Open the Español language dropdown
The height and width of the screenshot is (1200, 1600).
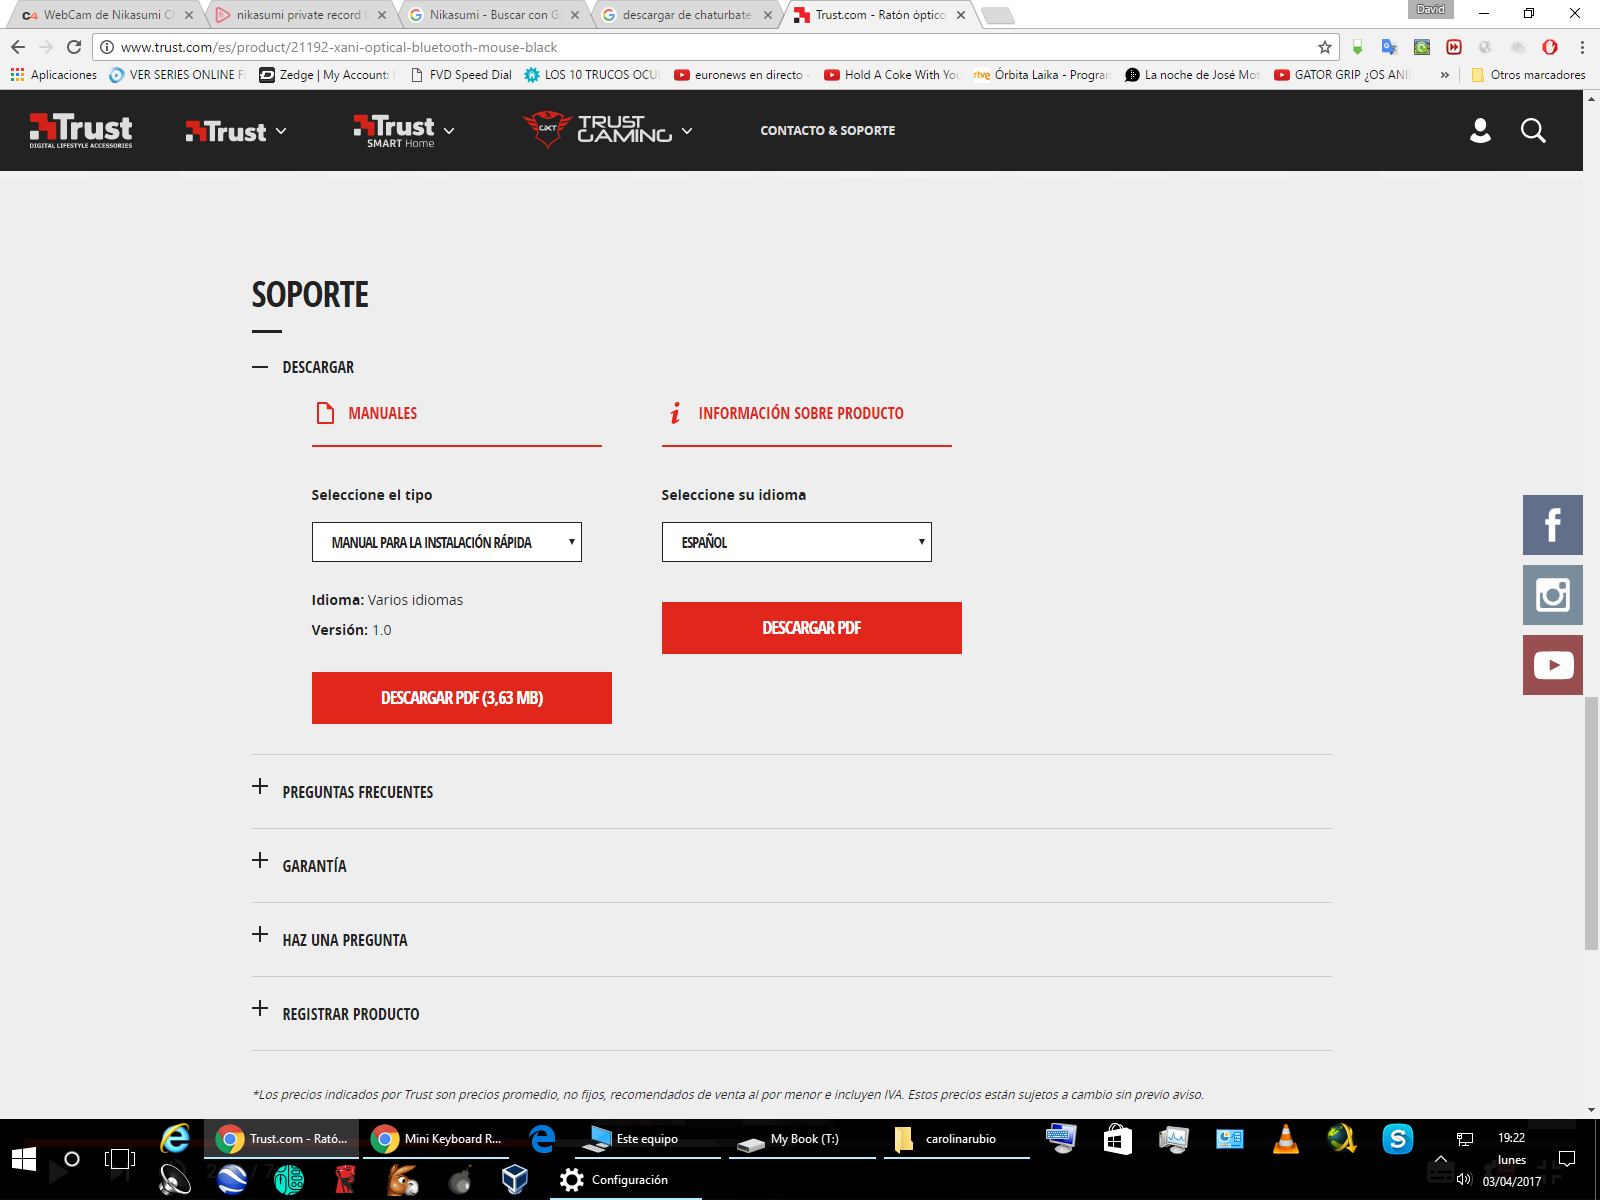coord(796,542)
